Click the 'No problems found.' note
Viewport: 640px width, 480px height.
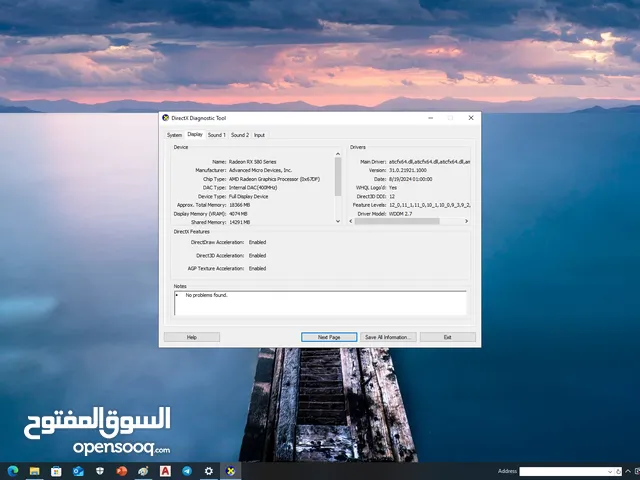[x=207, y=295]
